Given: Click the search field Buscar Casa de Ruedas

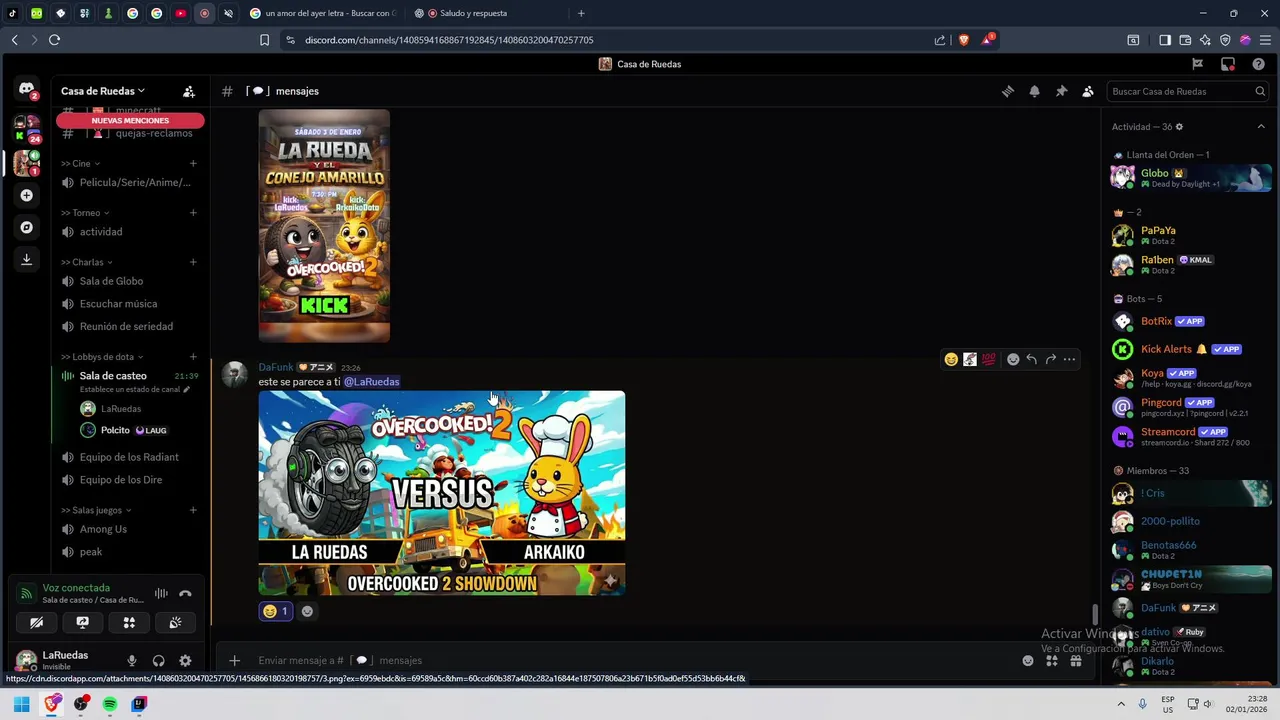Looking at the screenshot, I should coord(1188,91).
